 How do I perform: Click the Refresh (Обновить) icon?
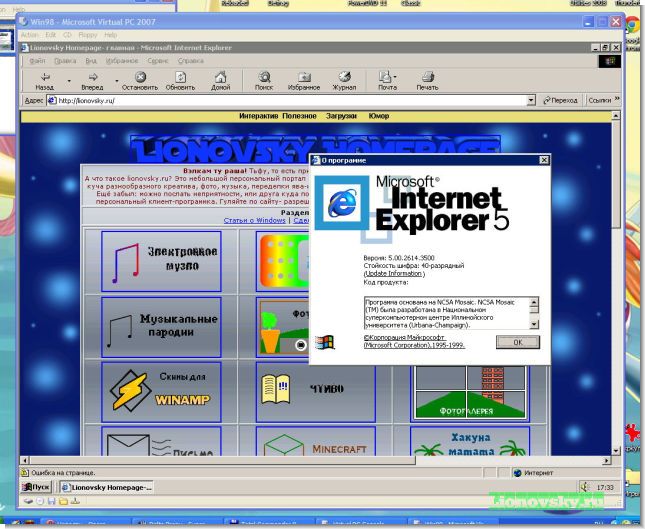pyautogui.click(x=181, y=80)
